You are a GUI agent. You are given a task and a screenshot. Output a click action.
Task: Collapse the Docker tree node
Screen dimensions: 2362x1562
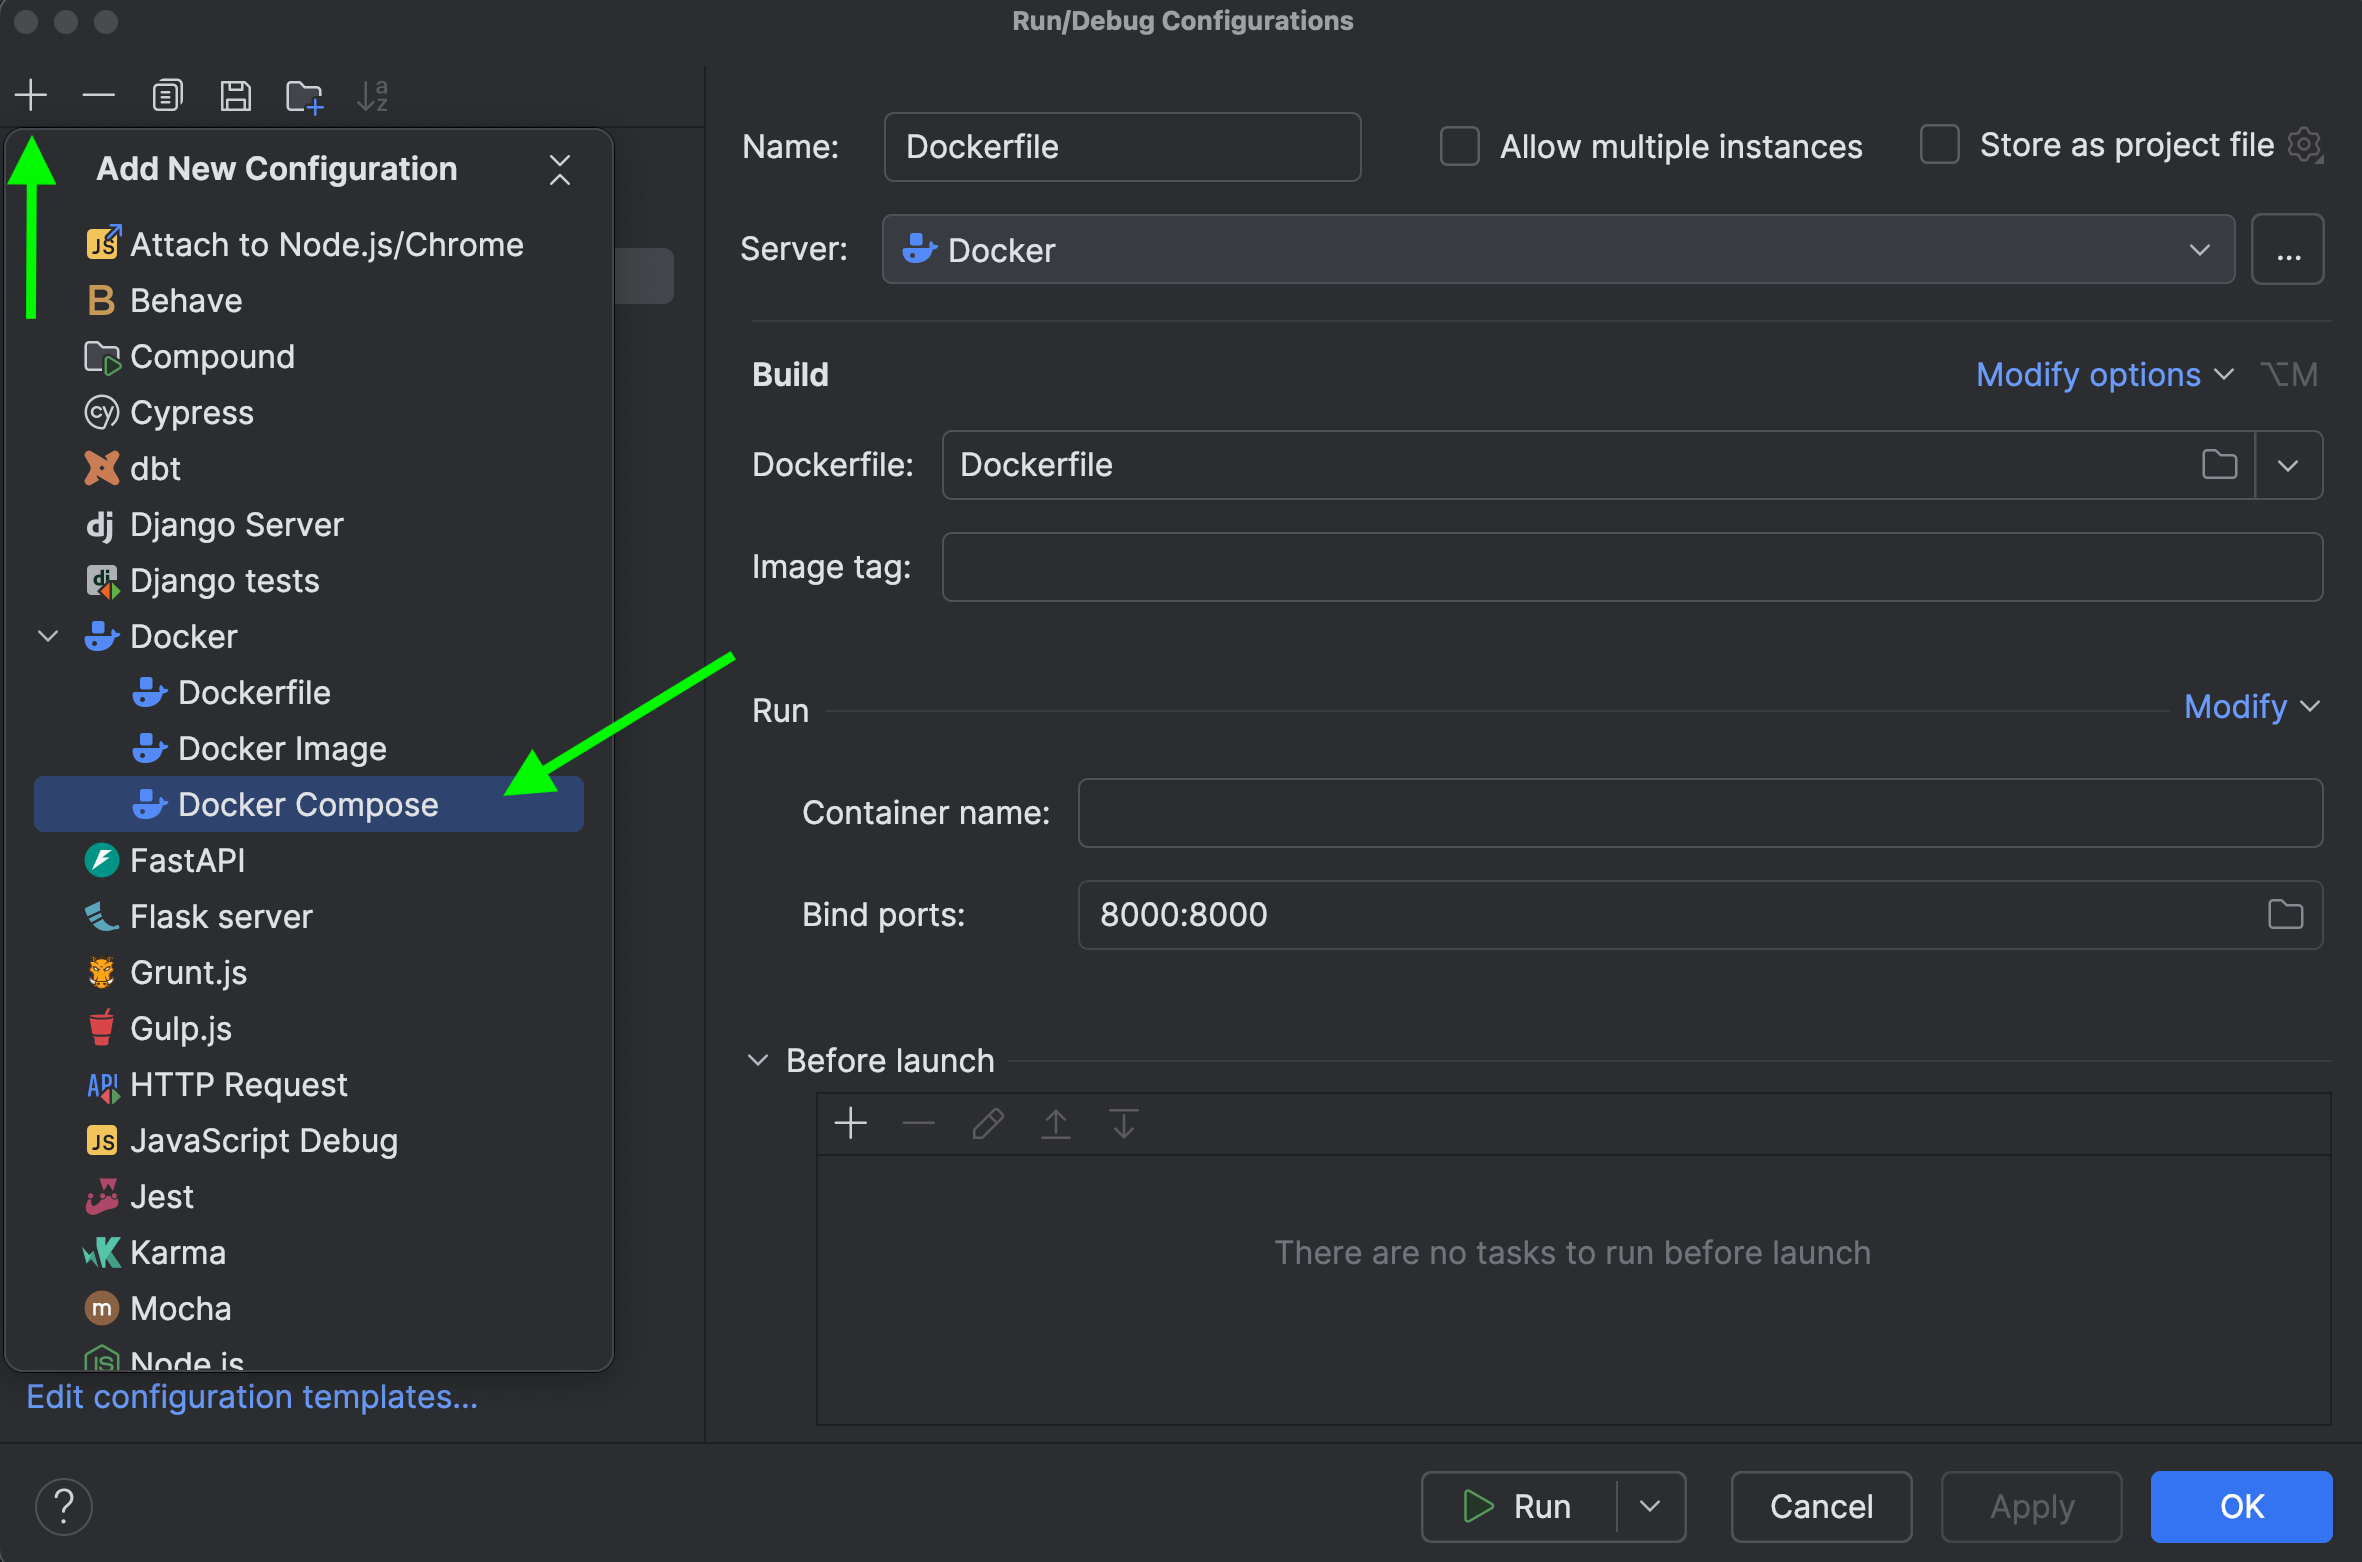[46, 636]
